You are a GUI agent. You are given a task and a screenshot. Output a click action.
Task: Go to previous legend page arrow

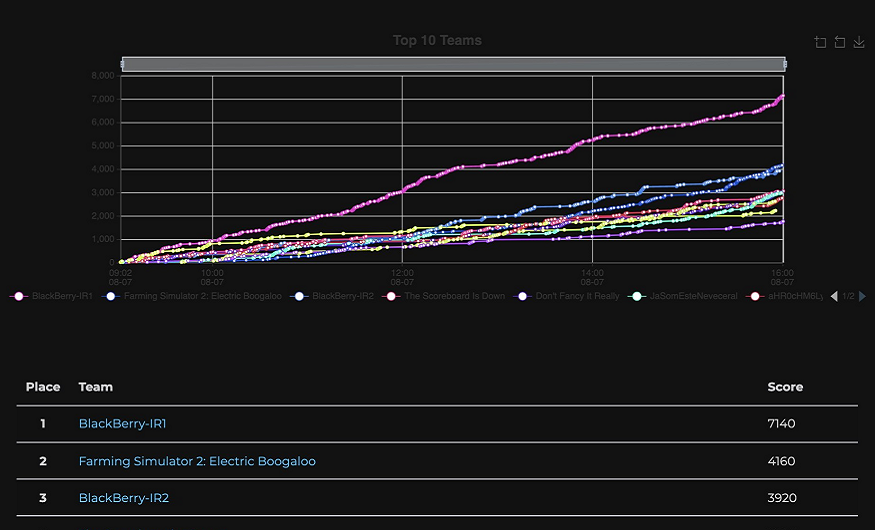[834, 296]
